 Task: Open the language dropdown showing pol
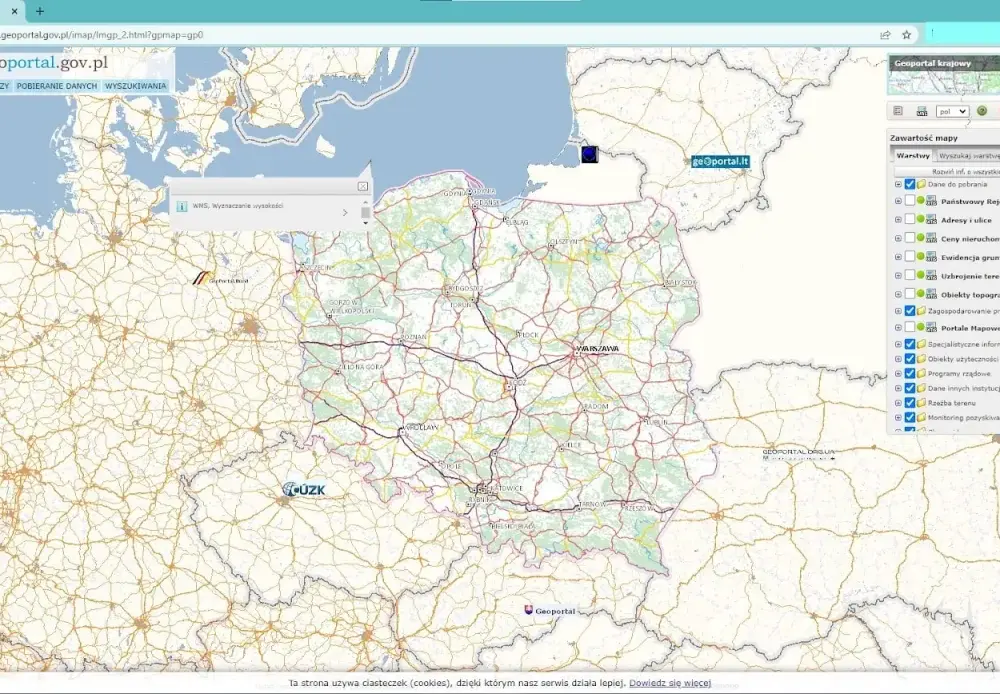[953, 112]
